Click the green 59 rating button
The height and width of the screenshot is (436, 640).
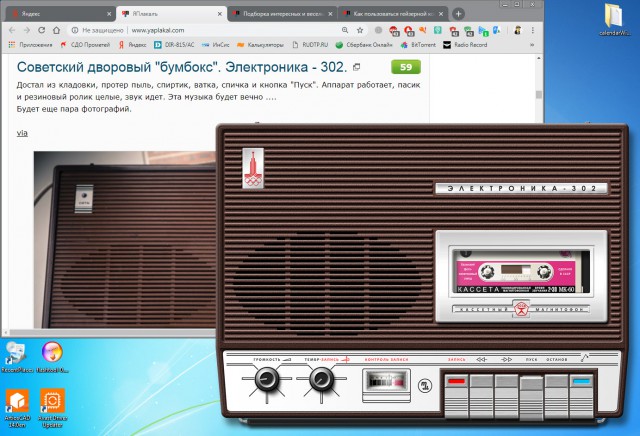[406, 67]
